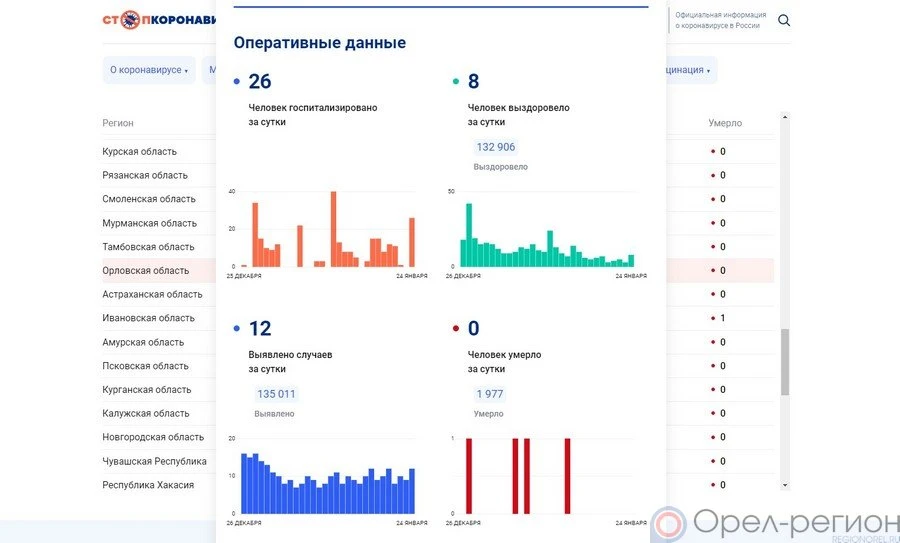Click the scrollbar up arrow
Image resolution: width=900 pixels, height=543 pixels.
[x=784, y=118]
